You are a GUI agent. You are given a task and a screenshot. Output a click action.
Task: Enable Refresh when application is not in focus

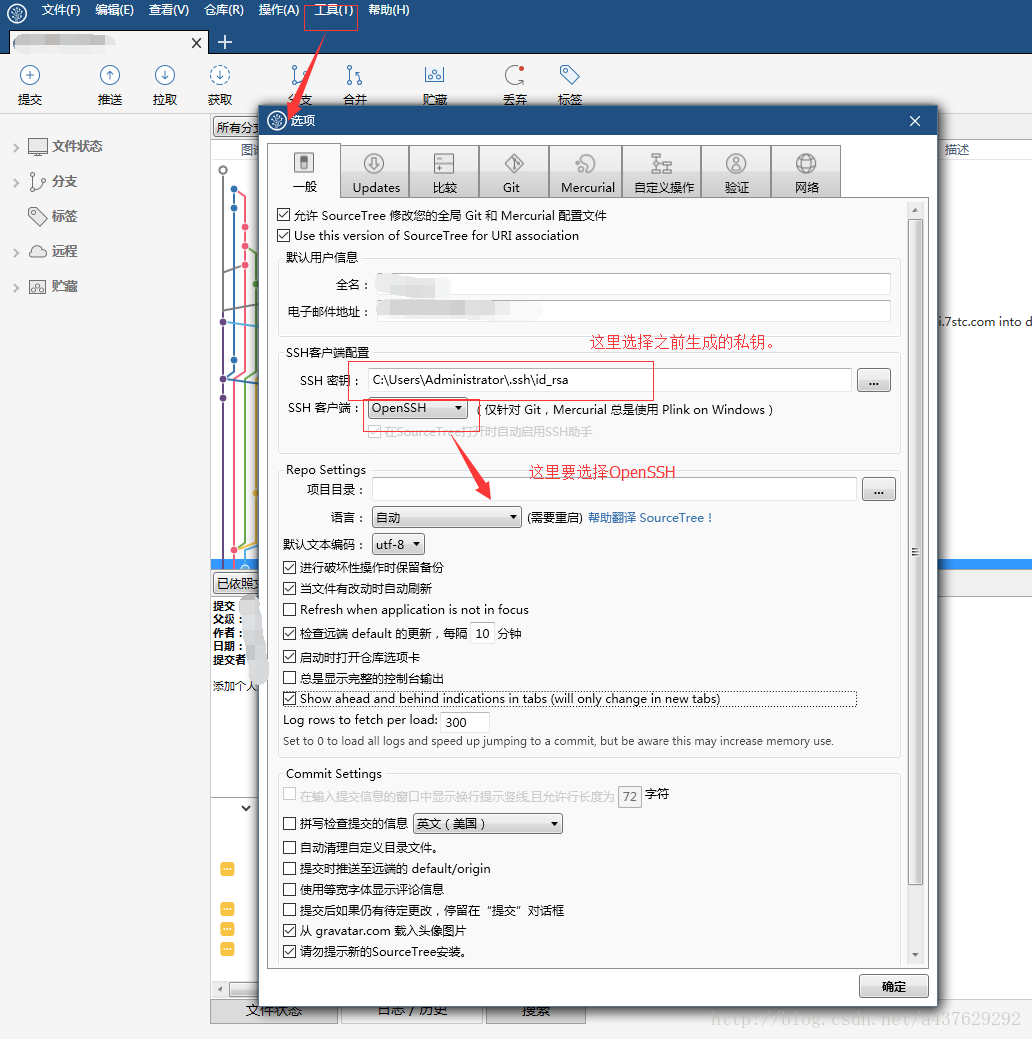point(289,609)
